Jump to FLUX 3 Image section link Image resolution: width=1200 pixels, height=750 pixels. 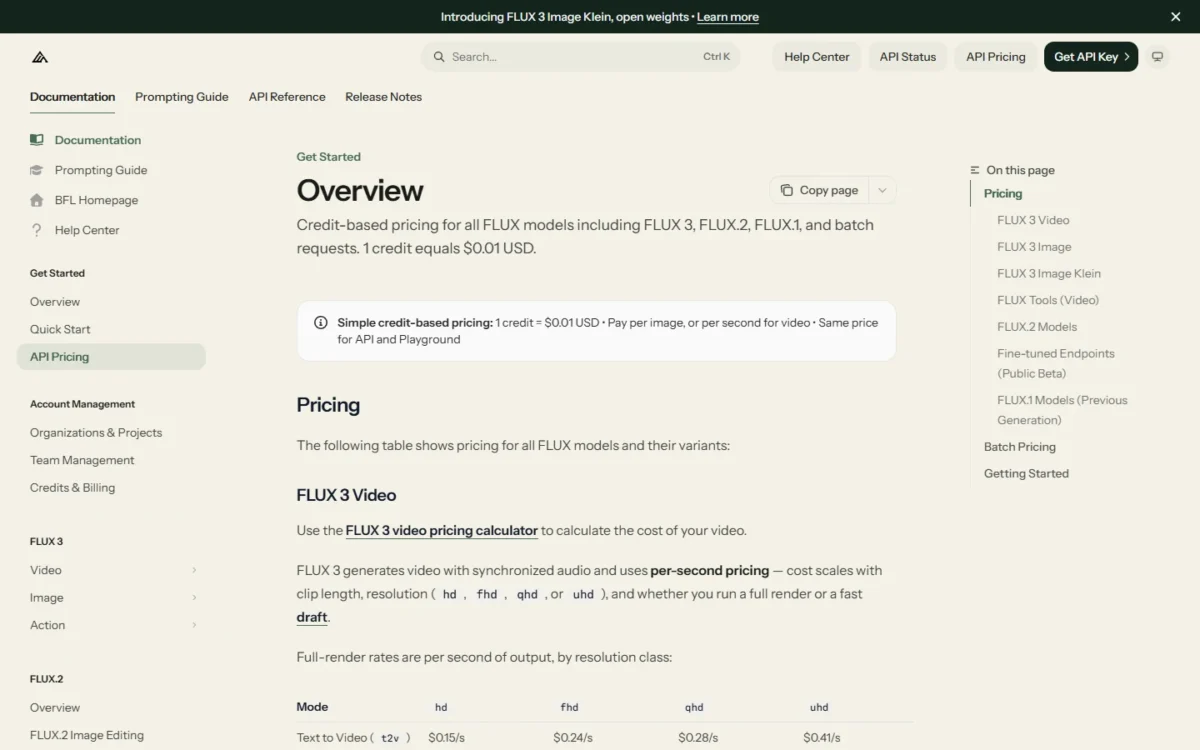click(x=1034, y=247)
